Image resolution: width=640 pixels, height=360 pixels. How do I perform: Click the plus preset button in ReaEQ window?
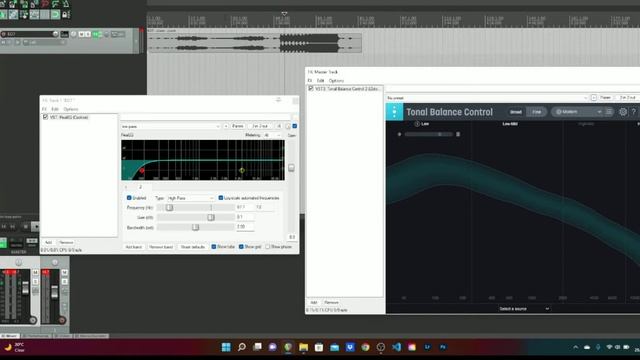coord(226,127)
